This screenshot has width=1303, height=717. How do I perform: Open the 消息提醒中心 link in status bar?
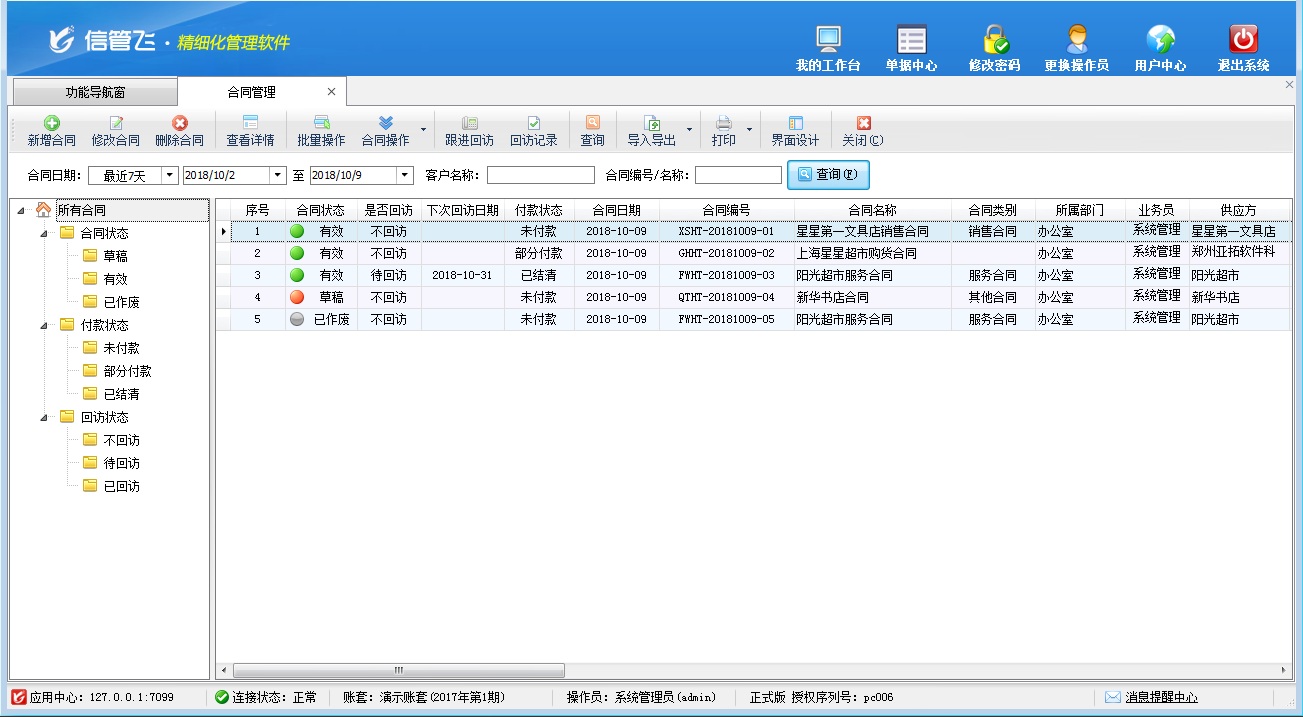[1160, 697]
